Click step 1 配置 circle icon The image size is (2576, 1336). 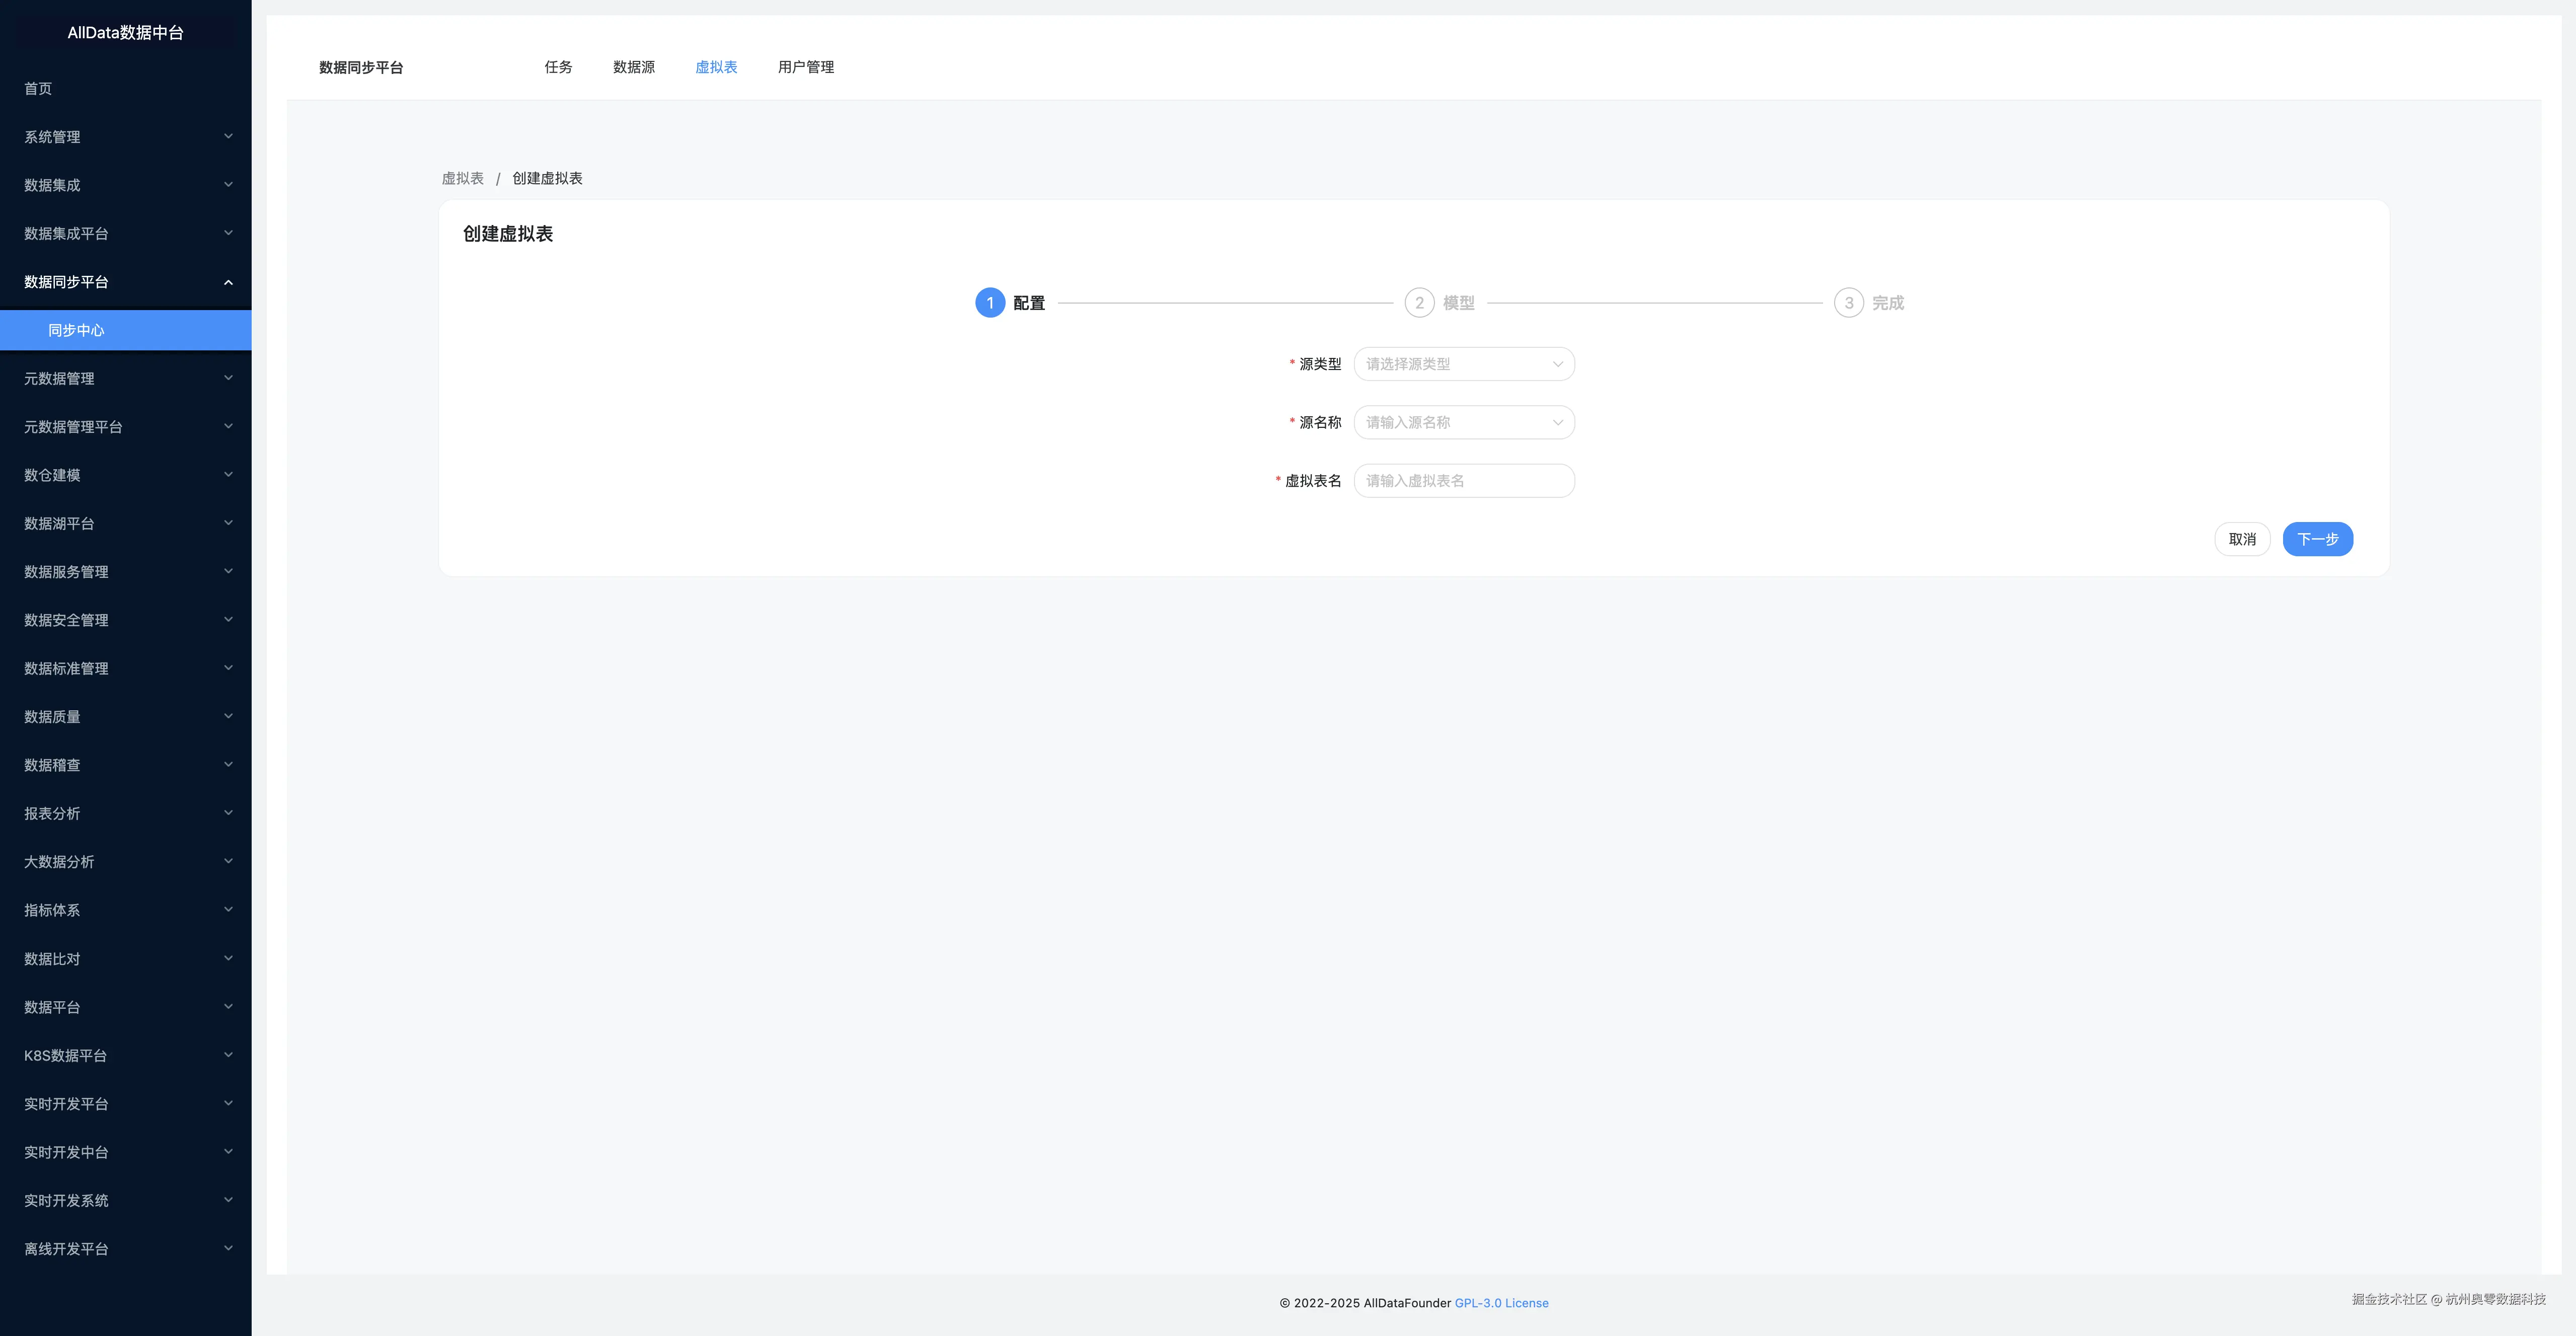[989, 303]
